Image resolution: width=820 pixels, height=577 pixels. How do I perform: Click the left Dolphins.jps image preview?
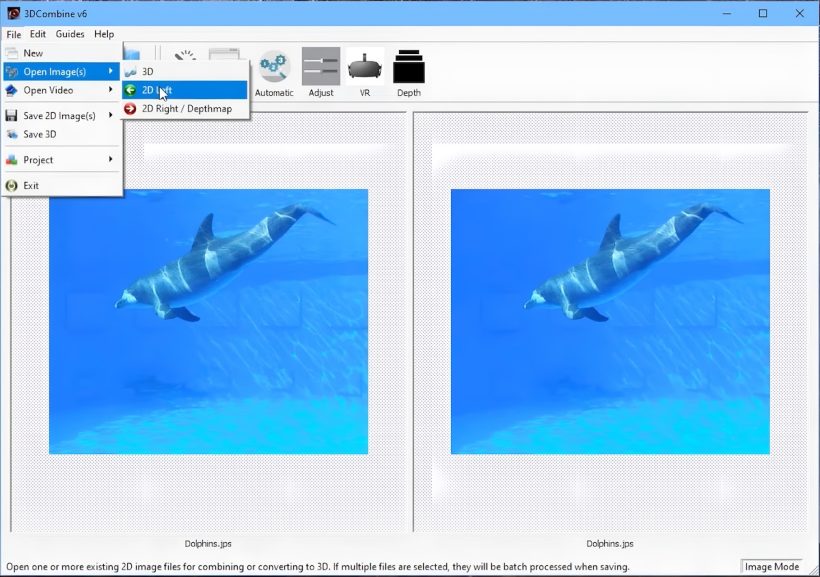point(210,320)
